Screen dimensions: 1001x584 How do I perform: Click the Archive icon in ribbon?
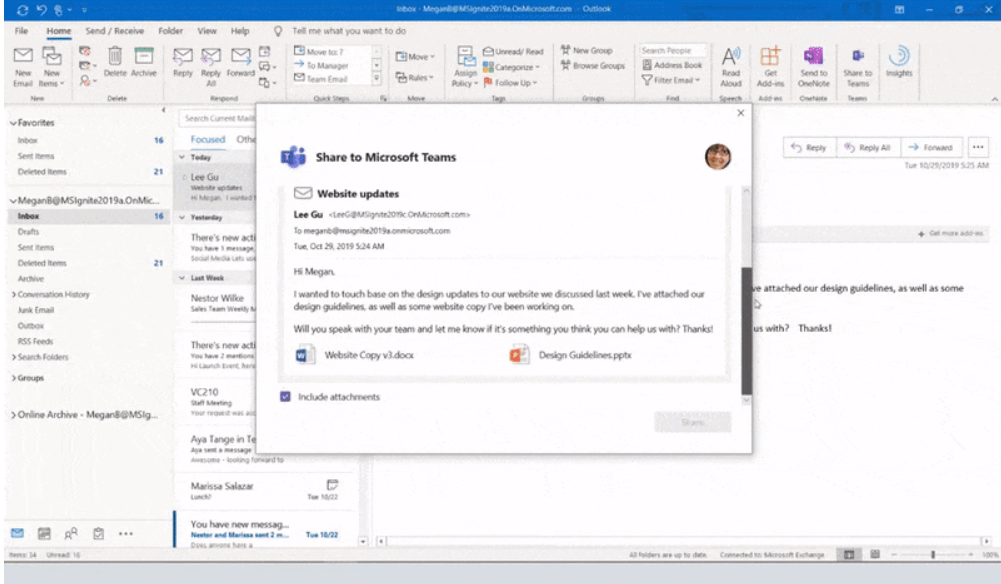click(144, 56)
